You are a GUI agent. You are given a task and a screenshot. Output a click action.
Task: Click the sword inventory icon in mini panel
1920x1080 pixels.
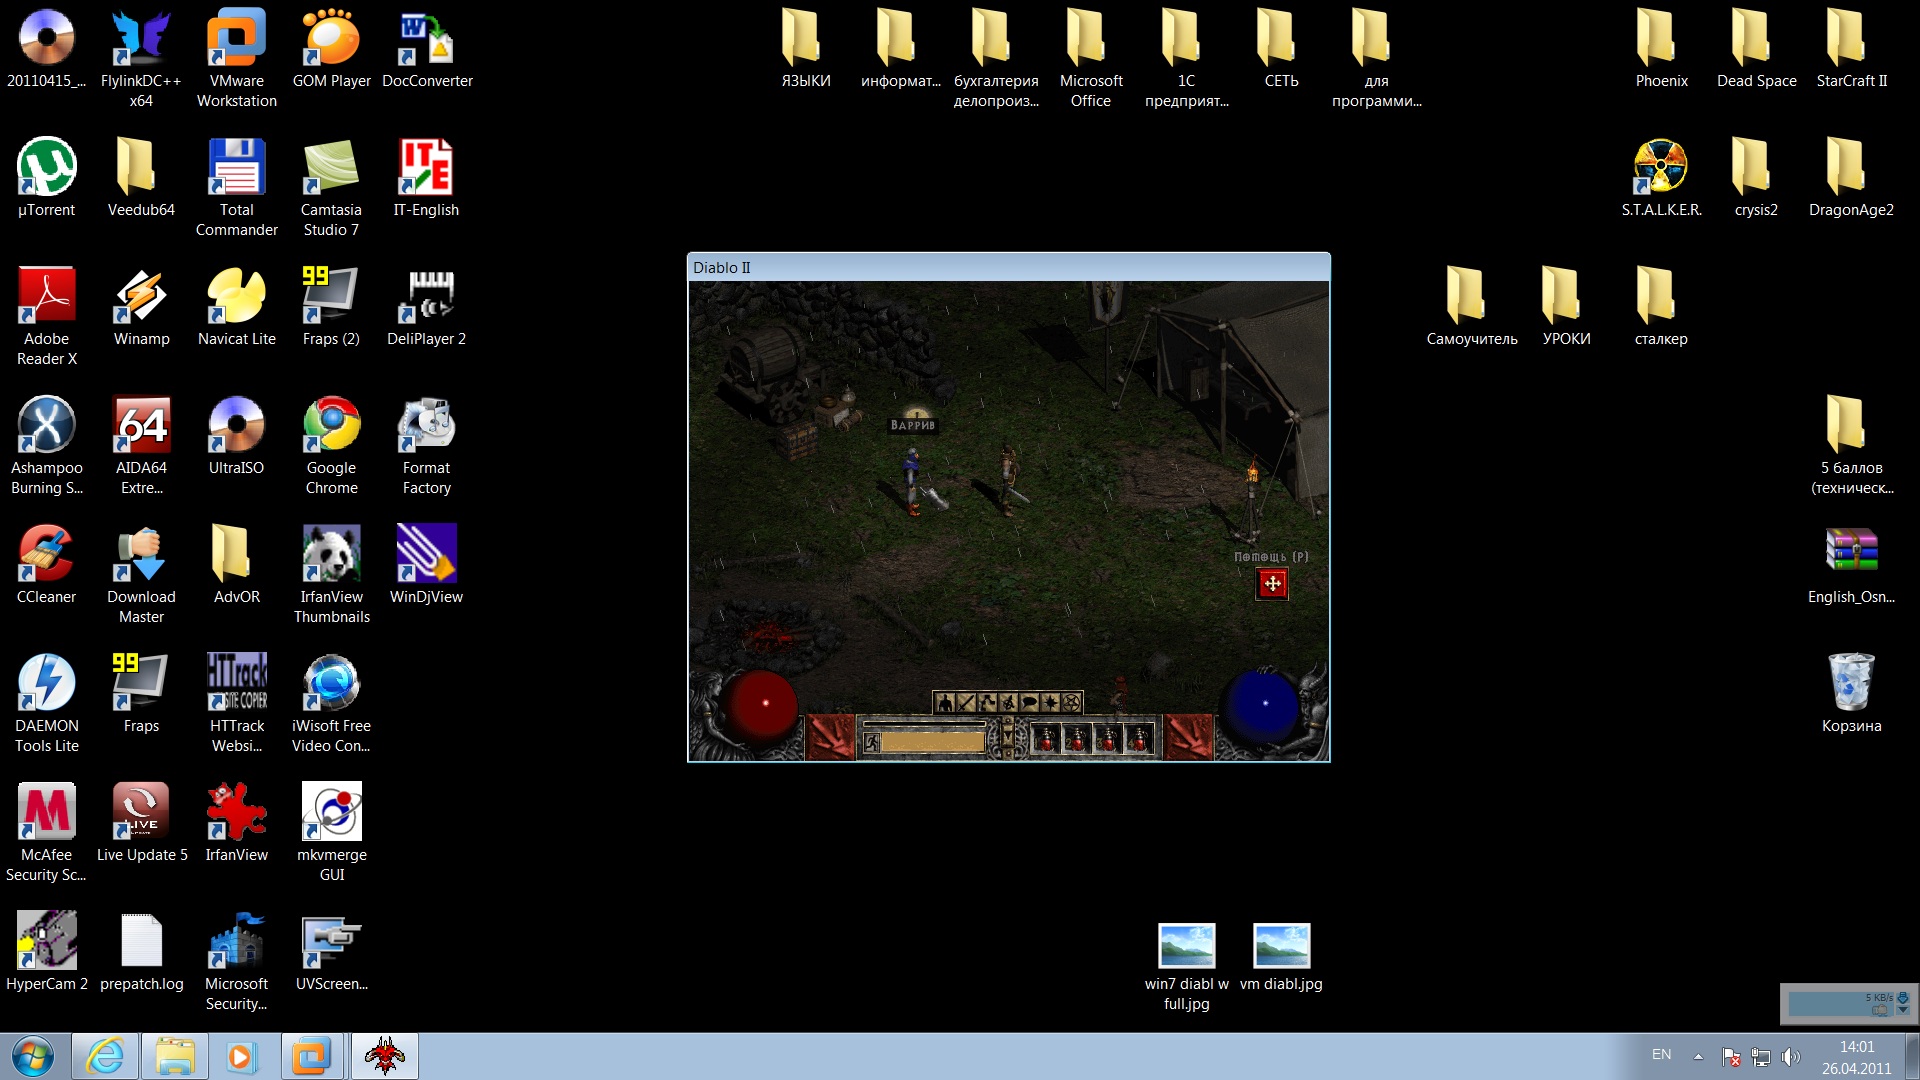coord(966,703)
